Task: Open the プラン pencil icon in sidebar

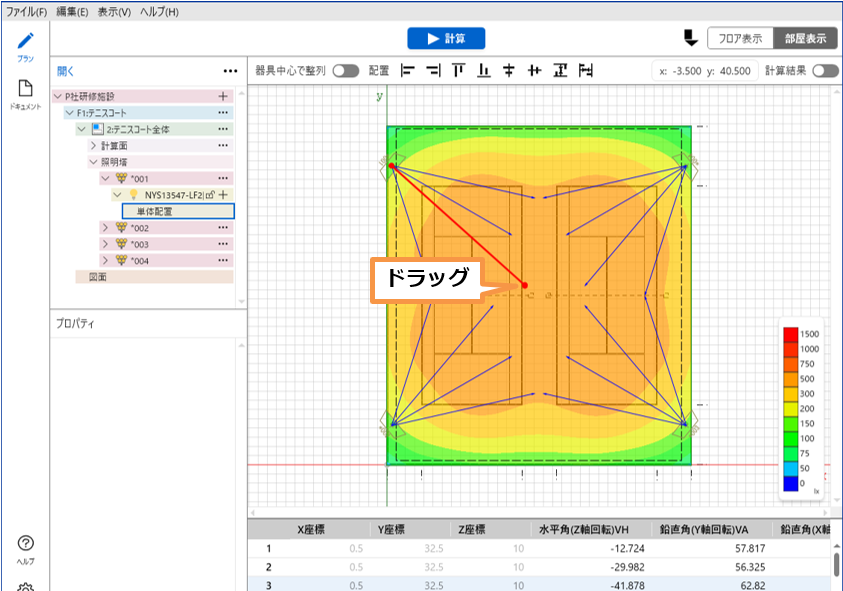Action: 26,42
